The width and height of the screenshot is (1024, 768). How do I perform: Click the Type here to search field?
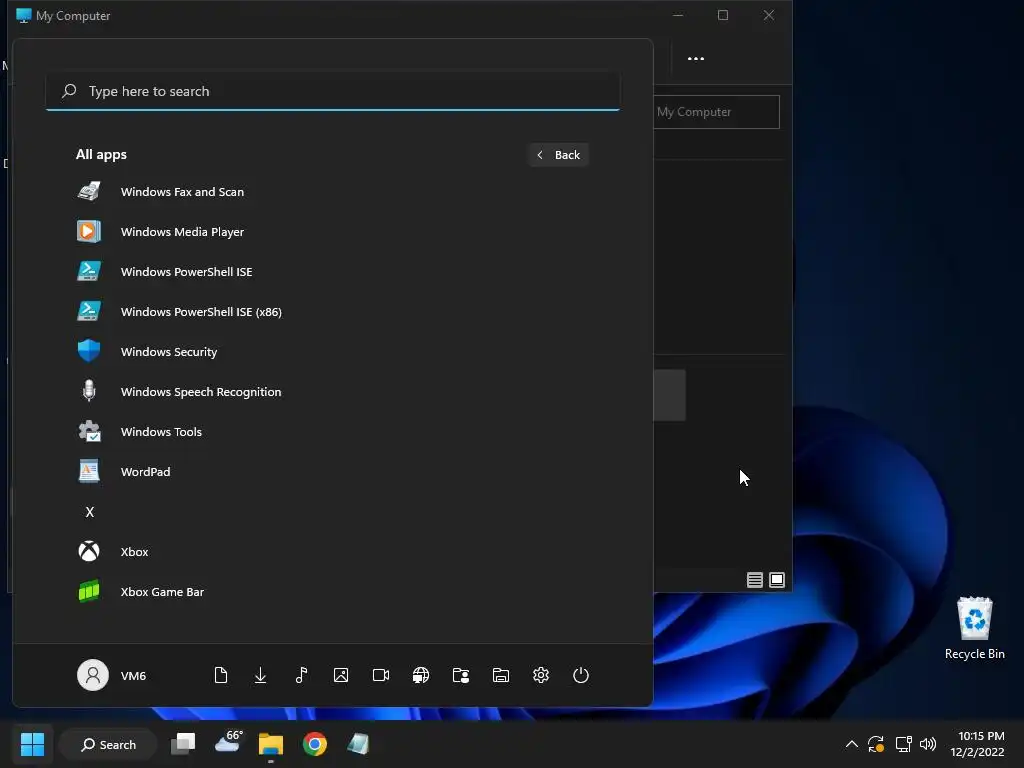[333, 91]
